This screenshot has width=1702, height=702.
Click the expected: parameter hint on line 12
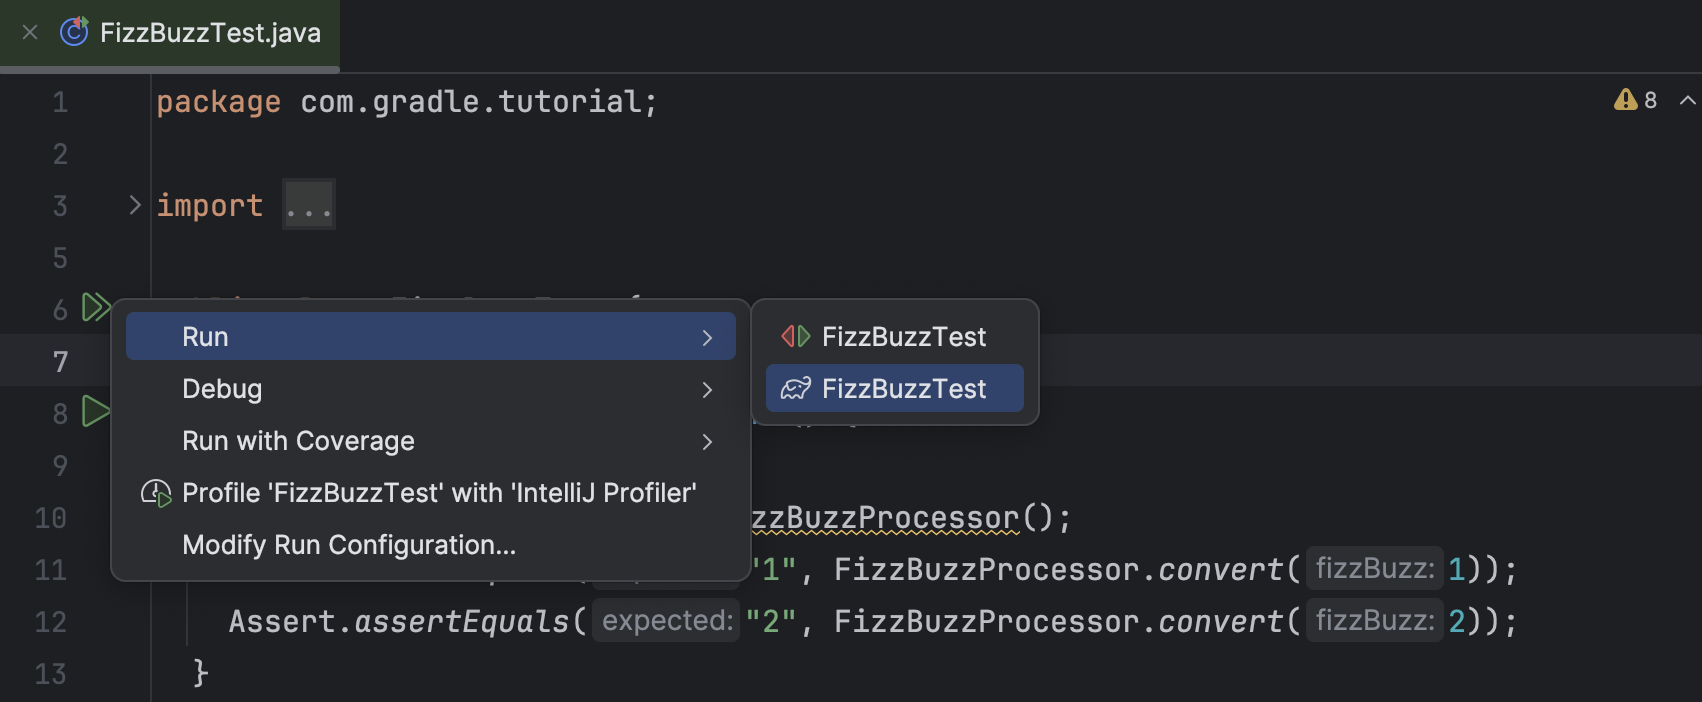pyautogui.click(x=665, y=620)
